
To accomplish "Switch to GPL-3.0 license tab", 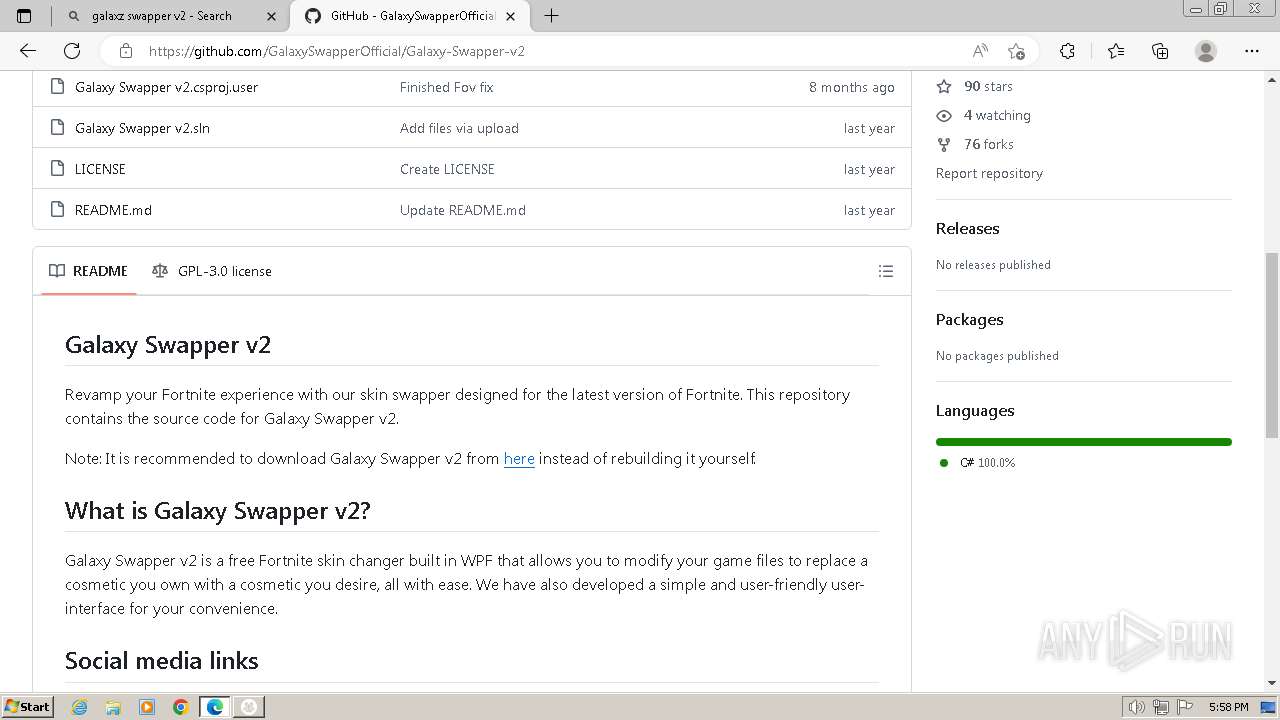I will point(212,271).
